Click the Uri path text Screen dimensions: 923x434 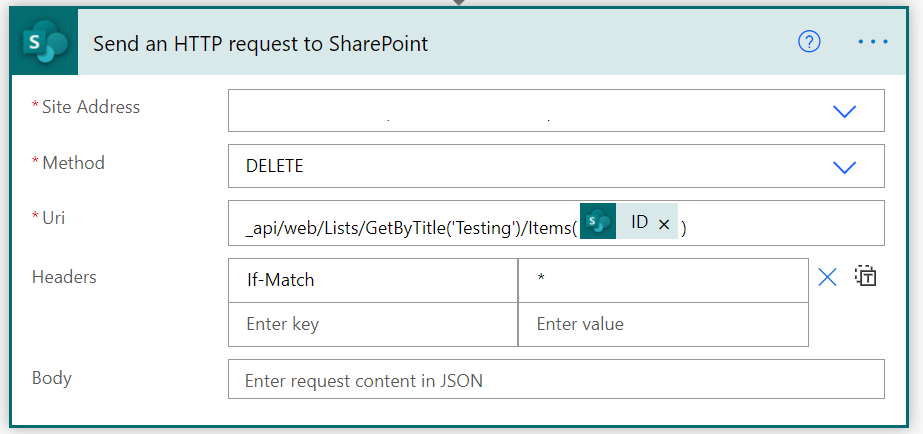410,228
